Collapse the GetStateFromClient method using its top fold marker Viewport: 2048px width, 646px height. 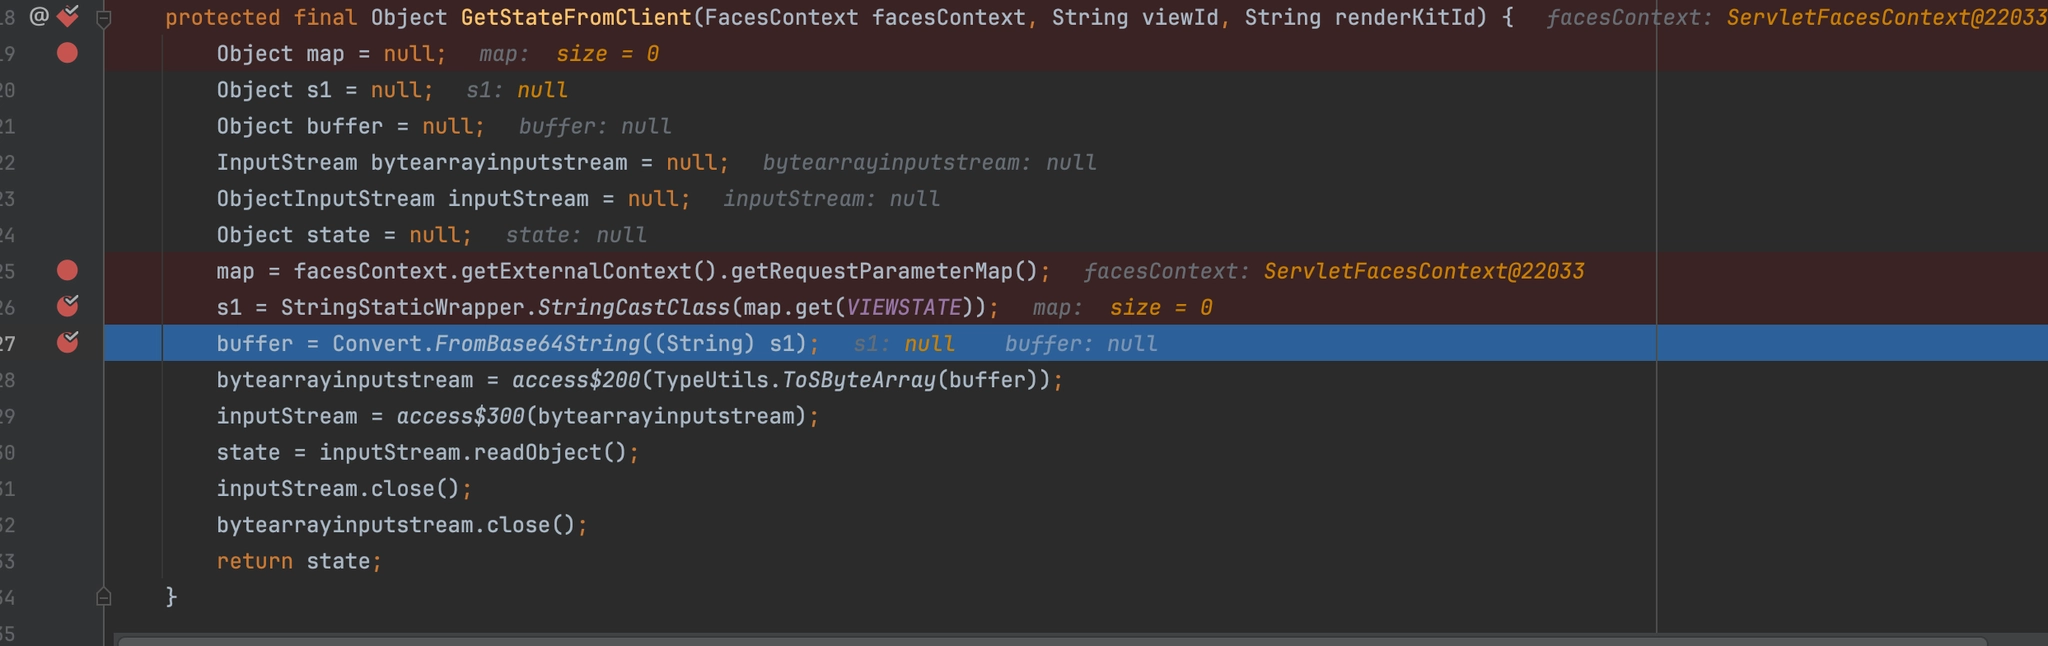point(103,17)
